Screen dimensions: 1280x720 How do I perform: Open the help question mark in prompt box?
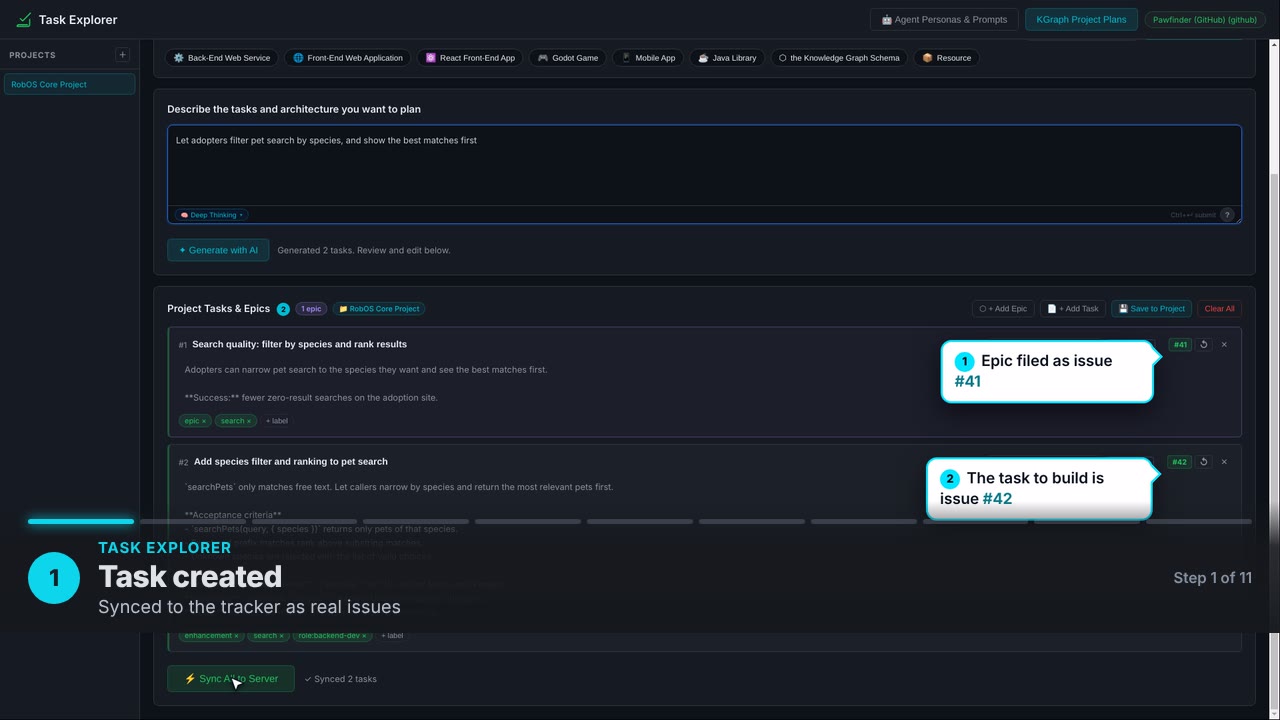[x=1227, y=215]
